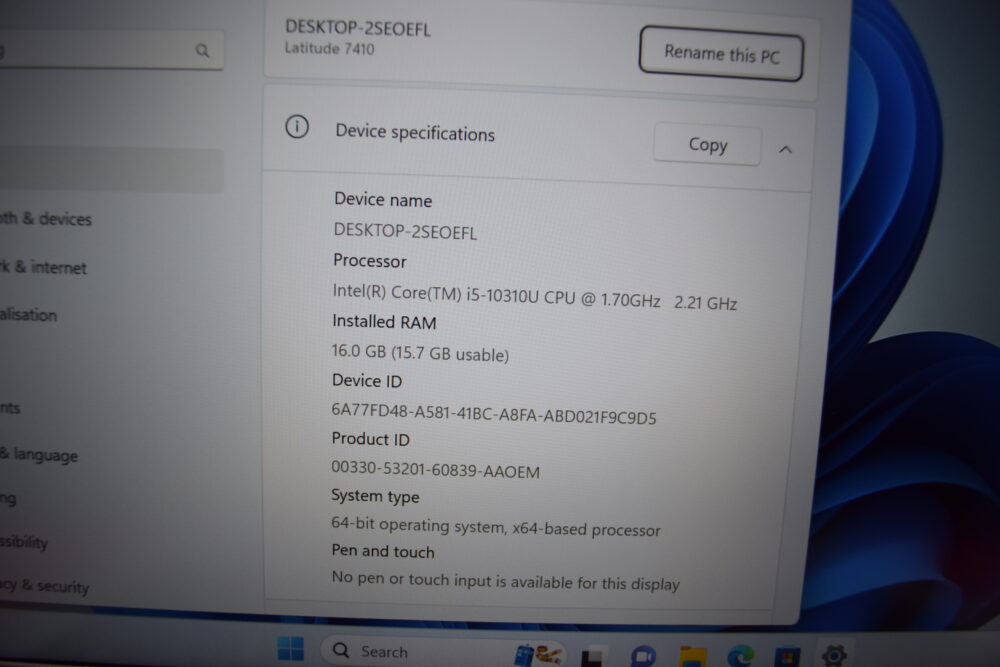Click the Device ID label
Screen dimensions: 1000x667
click(x=367, y=381)
